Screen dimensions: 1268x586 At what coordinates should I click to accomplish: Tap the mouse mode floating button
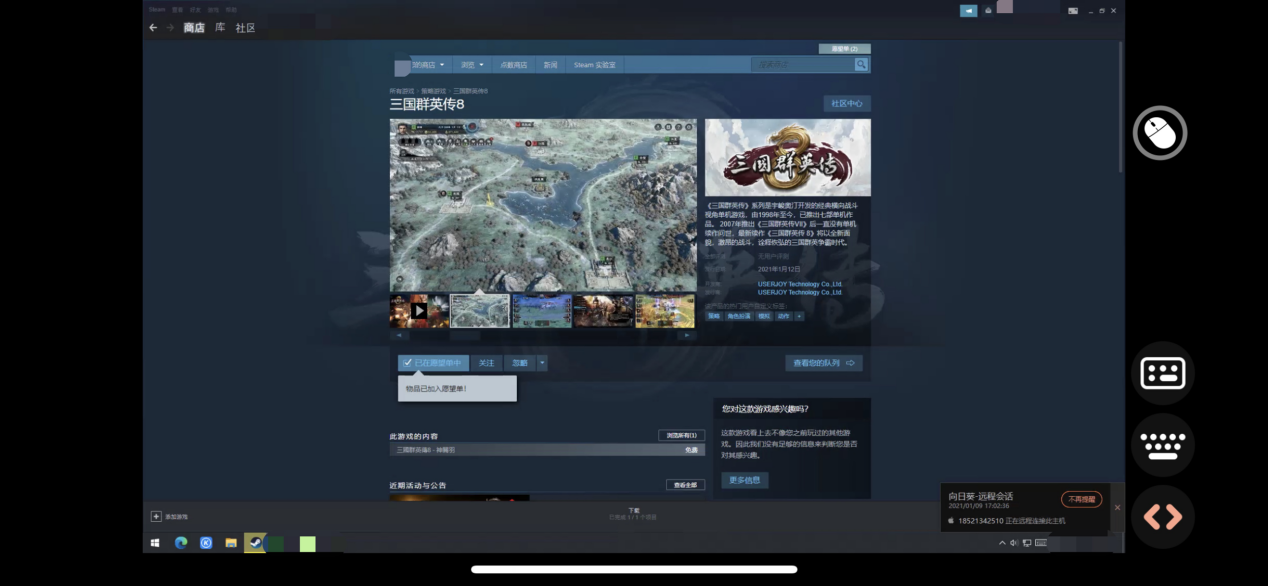pyautogui.click(x=1160, y=133)
